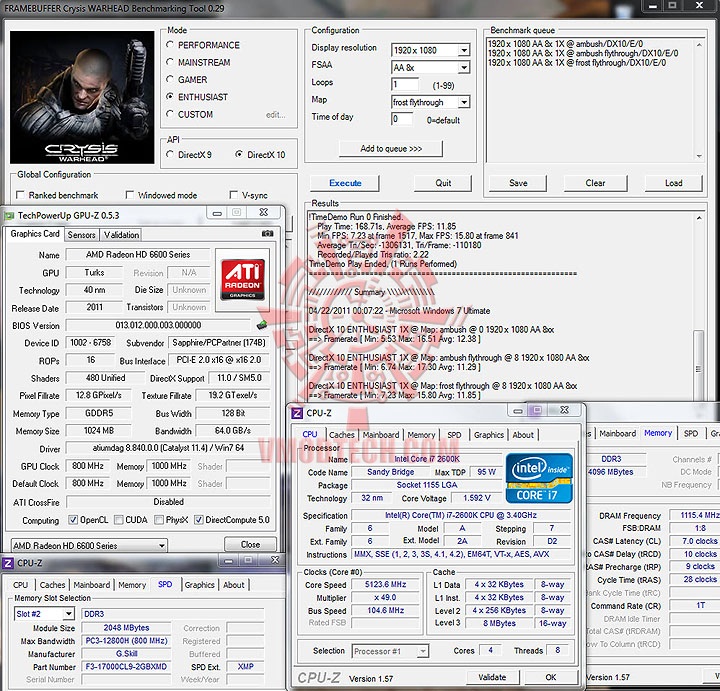Screen dimensions: 720x691
Task: Open the AMD Radeon HD 6600 Series card selector
Action: [x=89, y=545]
